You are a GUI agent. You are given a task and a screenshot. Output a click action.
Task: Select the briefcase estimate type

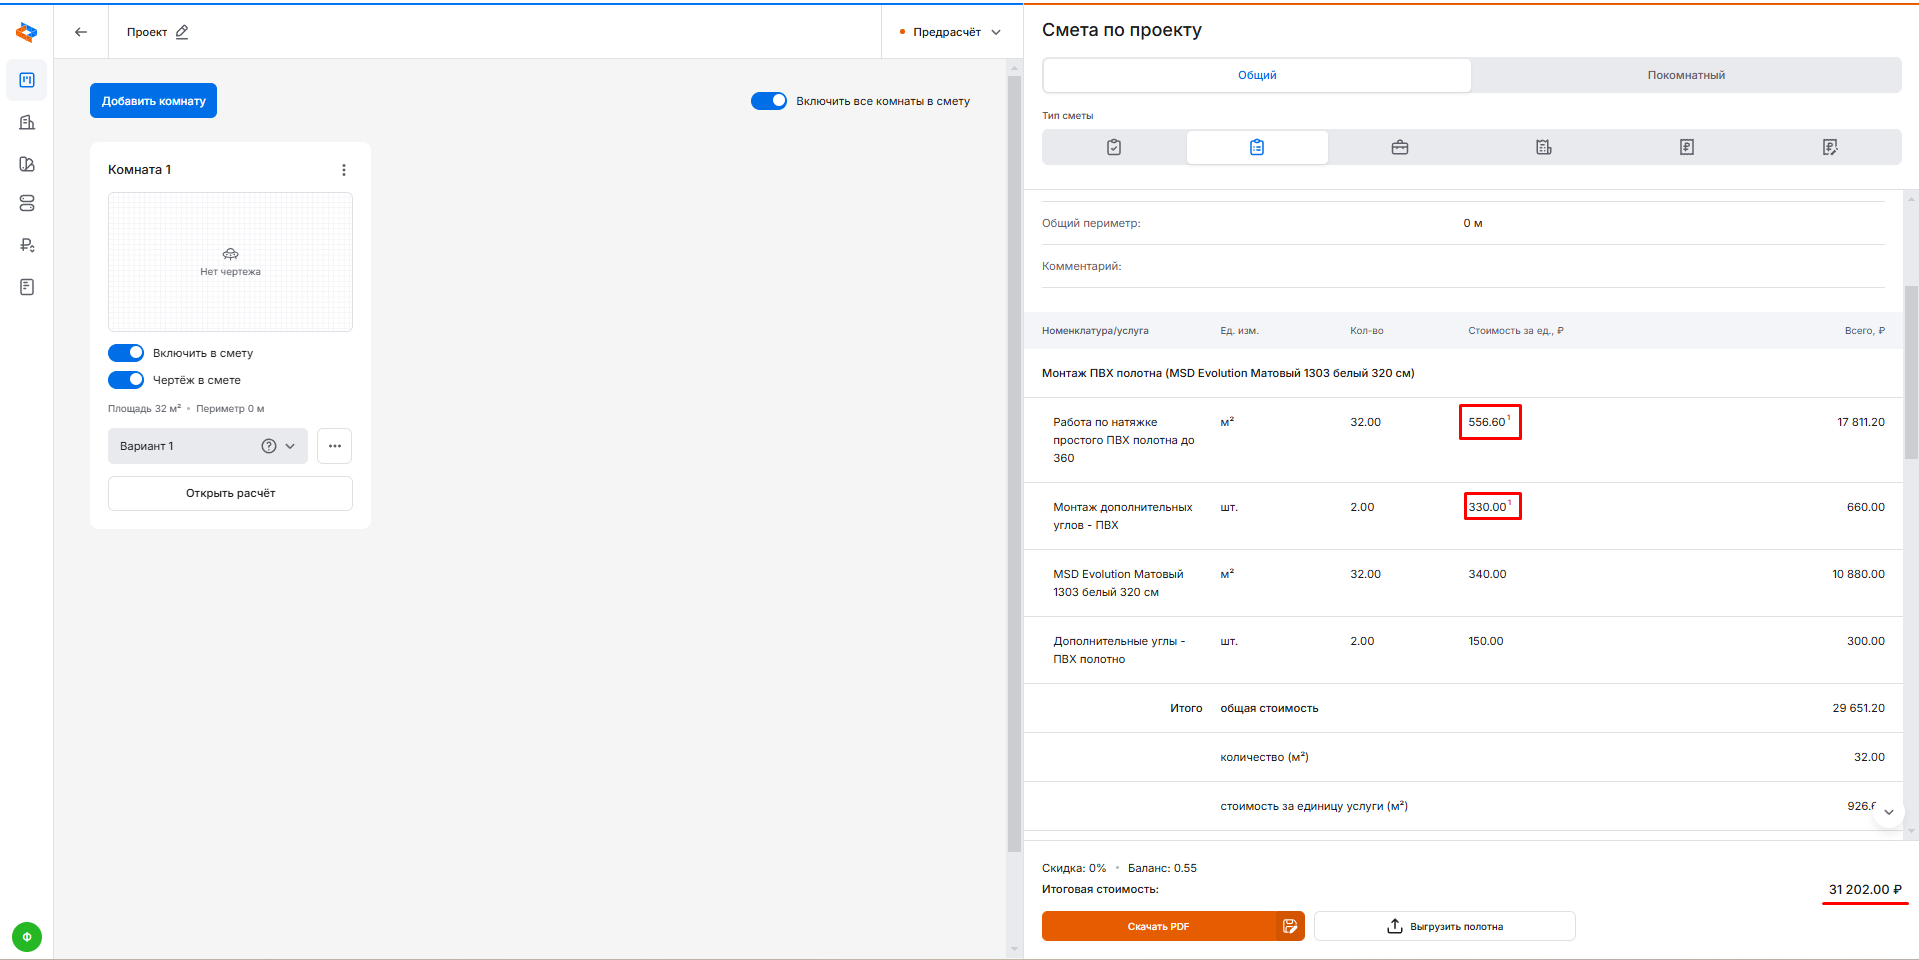tap(1400, 147)
